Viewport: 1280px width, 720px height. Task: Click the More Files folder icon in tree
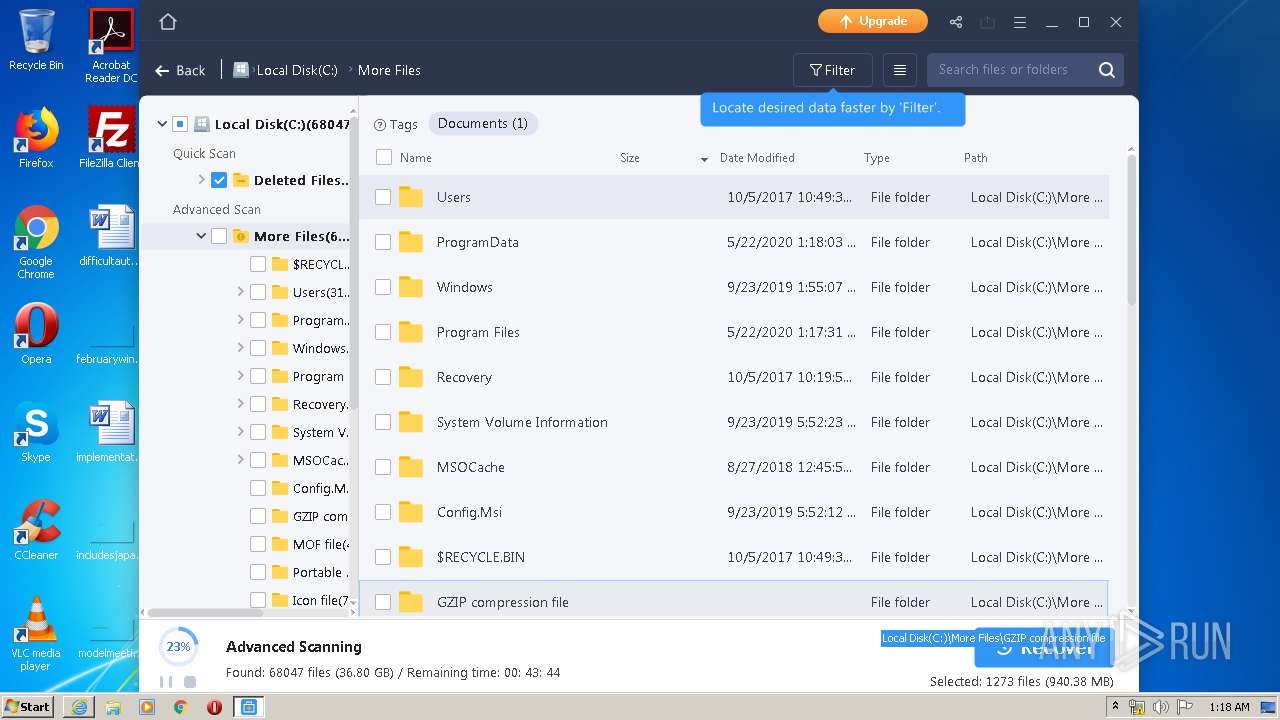point(241,236)
